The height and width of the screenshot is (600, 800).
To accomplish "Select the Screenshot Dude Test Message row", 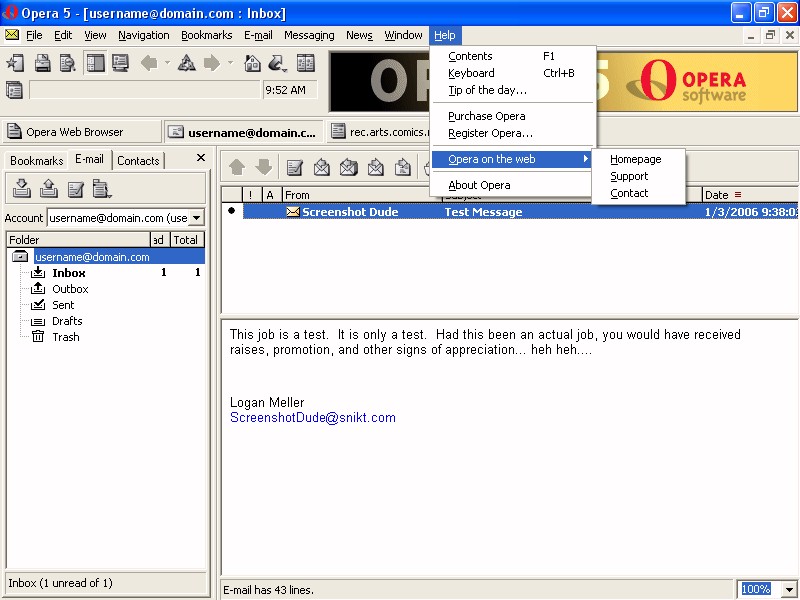I will pos(520,212).
